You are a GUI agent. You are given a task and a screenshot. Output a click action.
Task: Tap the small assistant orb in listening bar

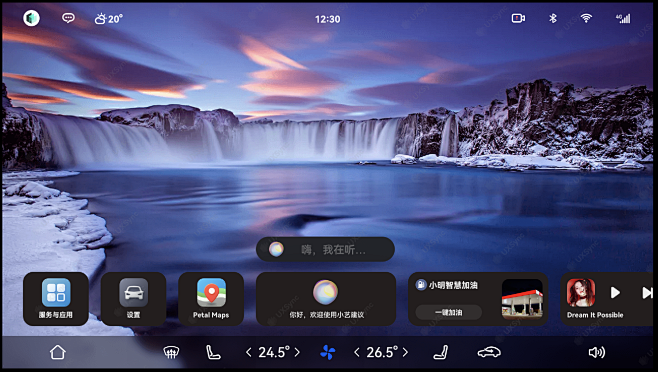point(276,249)
